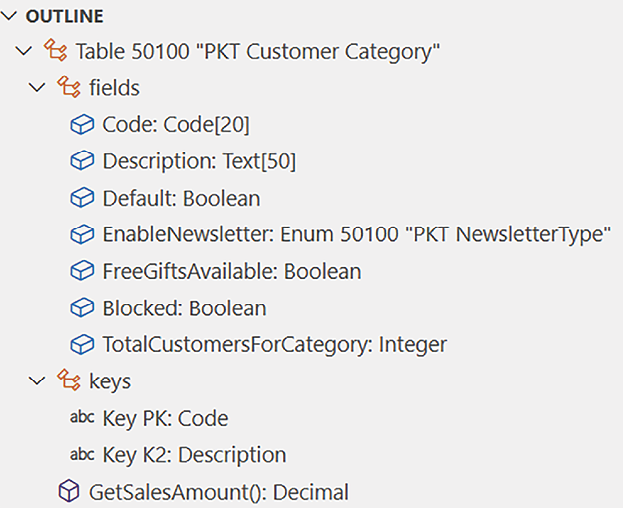The width and height of the screenshot is (623, 508).
Task: Collapse the keys group chevron
Action: click(x=37, y=381)
